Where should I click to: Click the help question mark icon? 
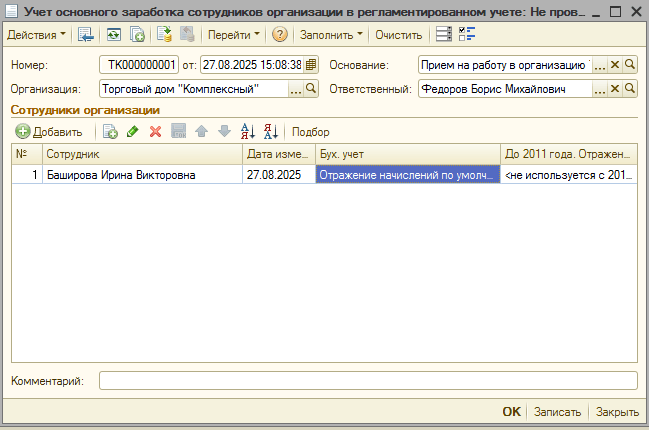pyautogui.click(x=280, y=34)
